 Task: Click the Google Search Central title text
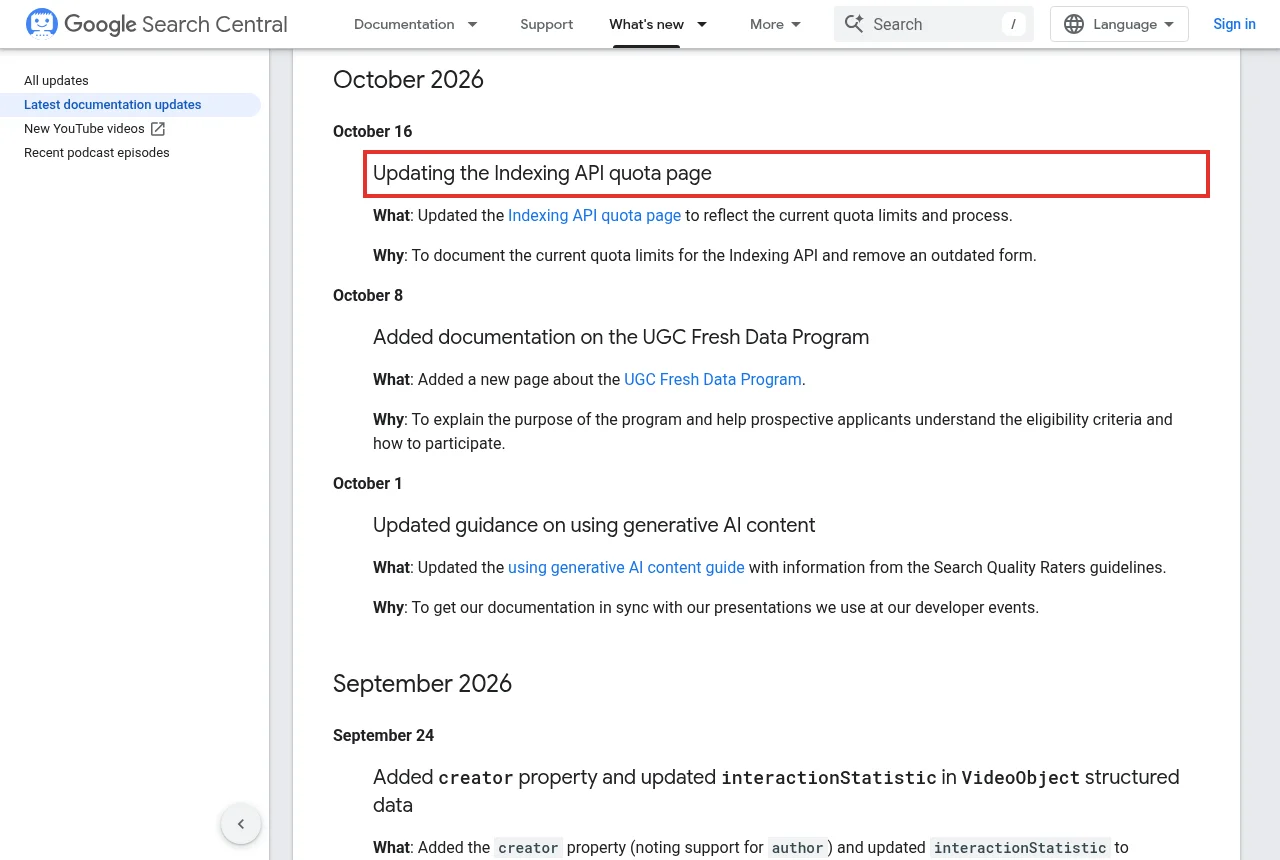(x=176, y=24)
